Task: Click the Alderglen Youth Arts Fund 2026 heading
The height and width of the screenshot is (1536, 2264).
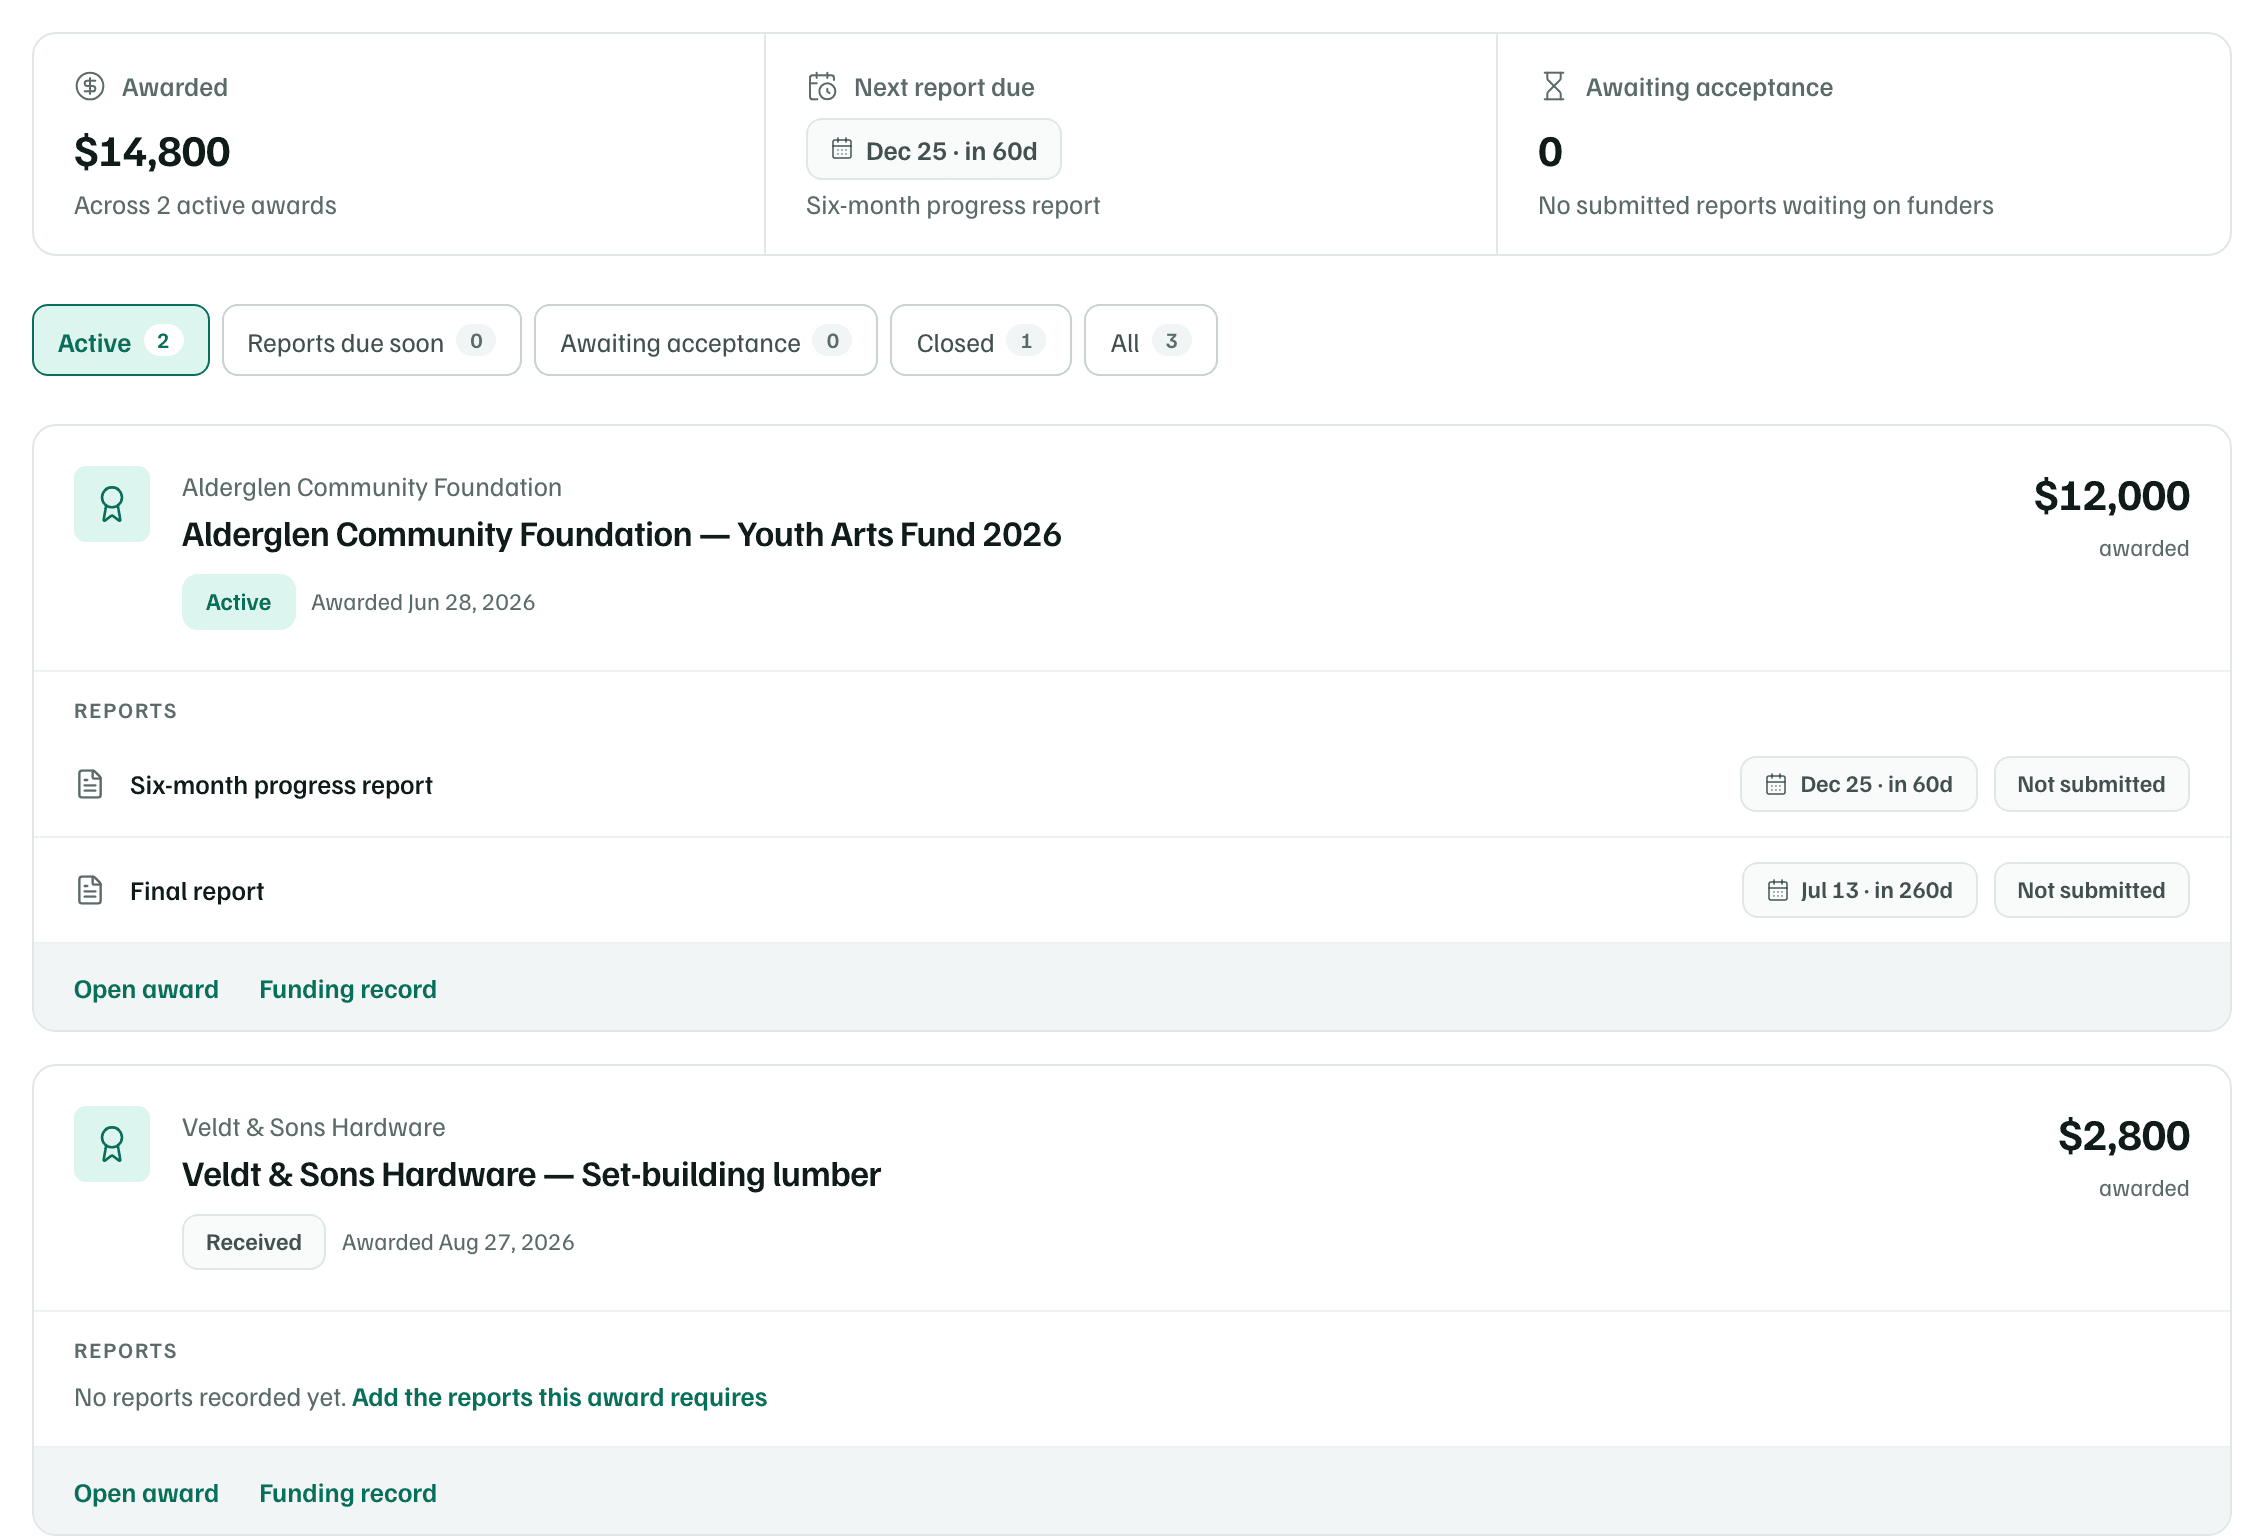Action: click(x=621, y=535)
